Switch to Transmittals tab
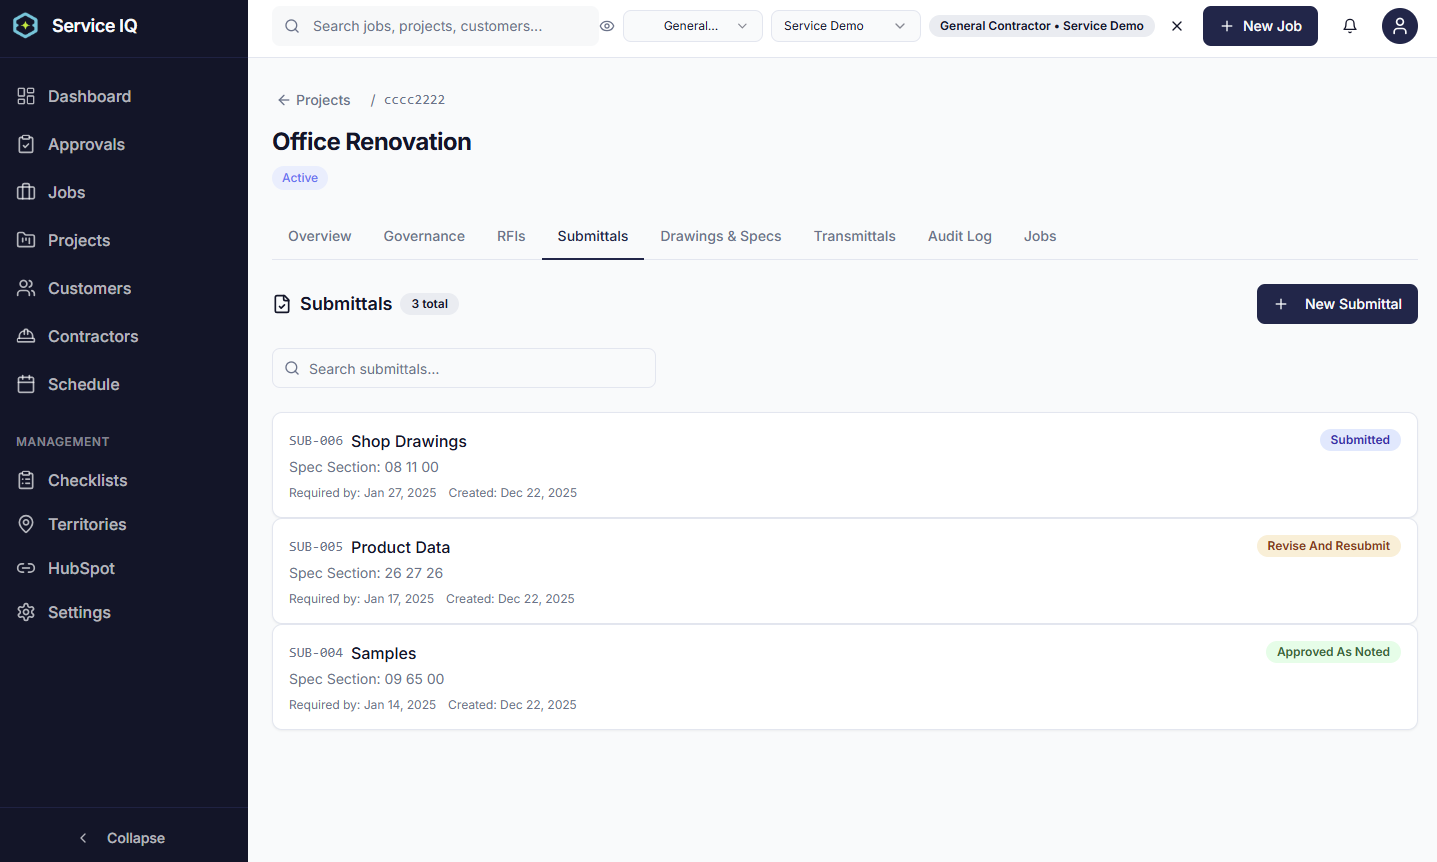 click(855, 236)
